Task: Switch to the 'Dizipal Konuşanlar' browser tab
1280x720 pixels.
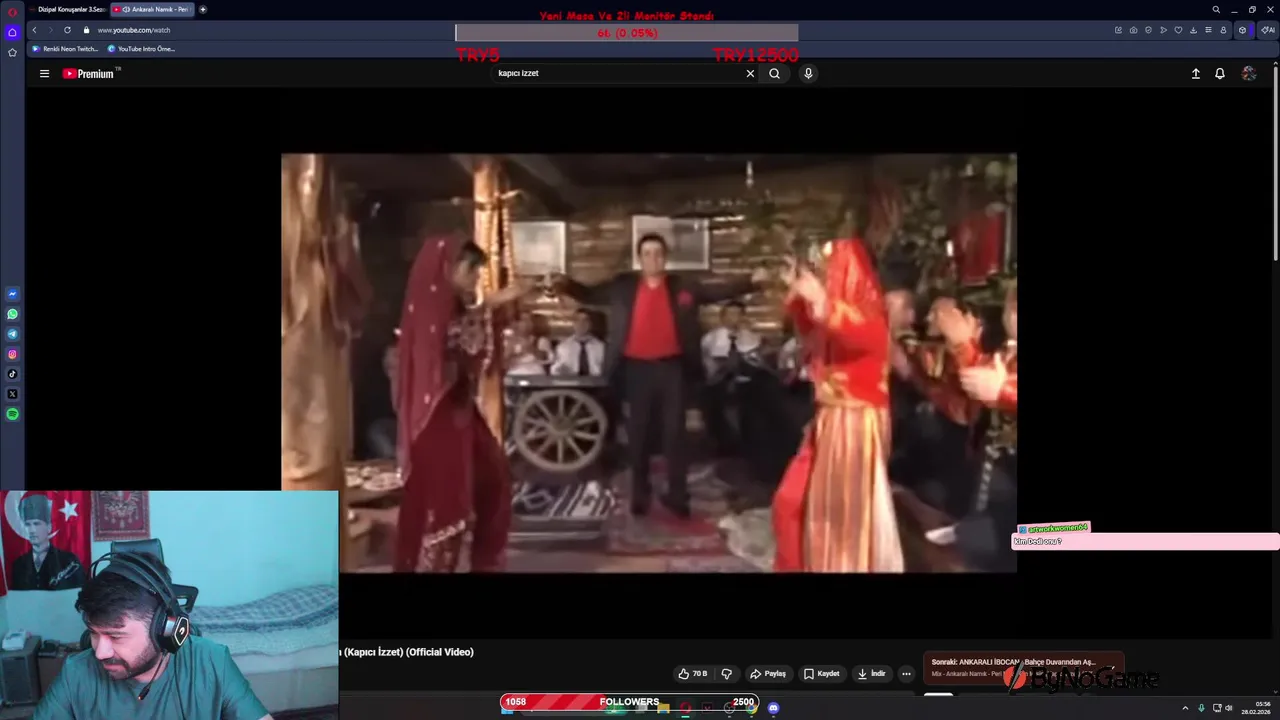Action: click(x=68, y=9)
